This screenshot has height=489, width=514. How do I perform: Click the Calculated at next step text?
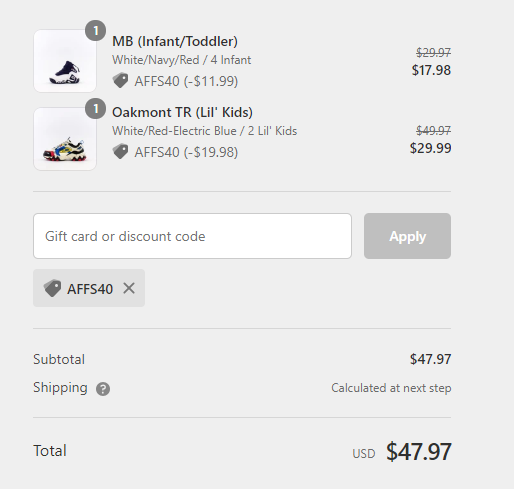(391, 388)
